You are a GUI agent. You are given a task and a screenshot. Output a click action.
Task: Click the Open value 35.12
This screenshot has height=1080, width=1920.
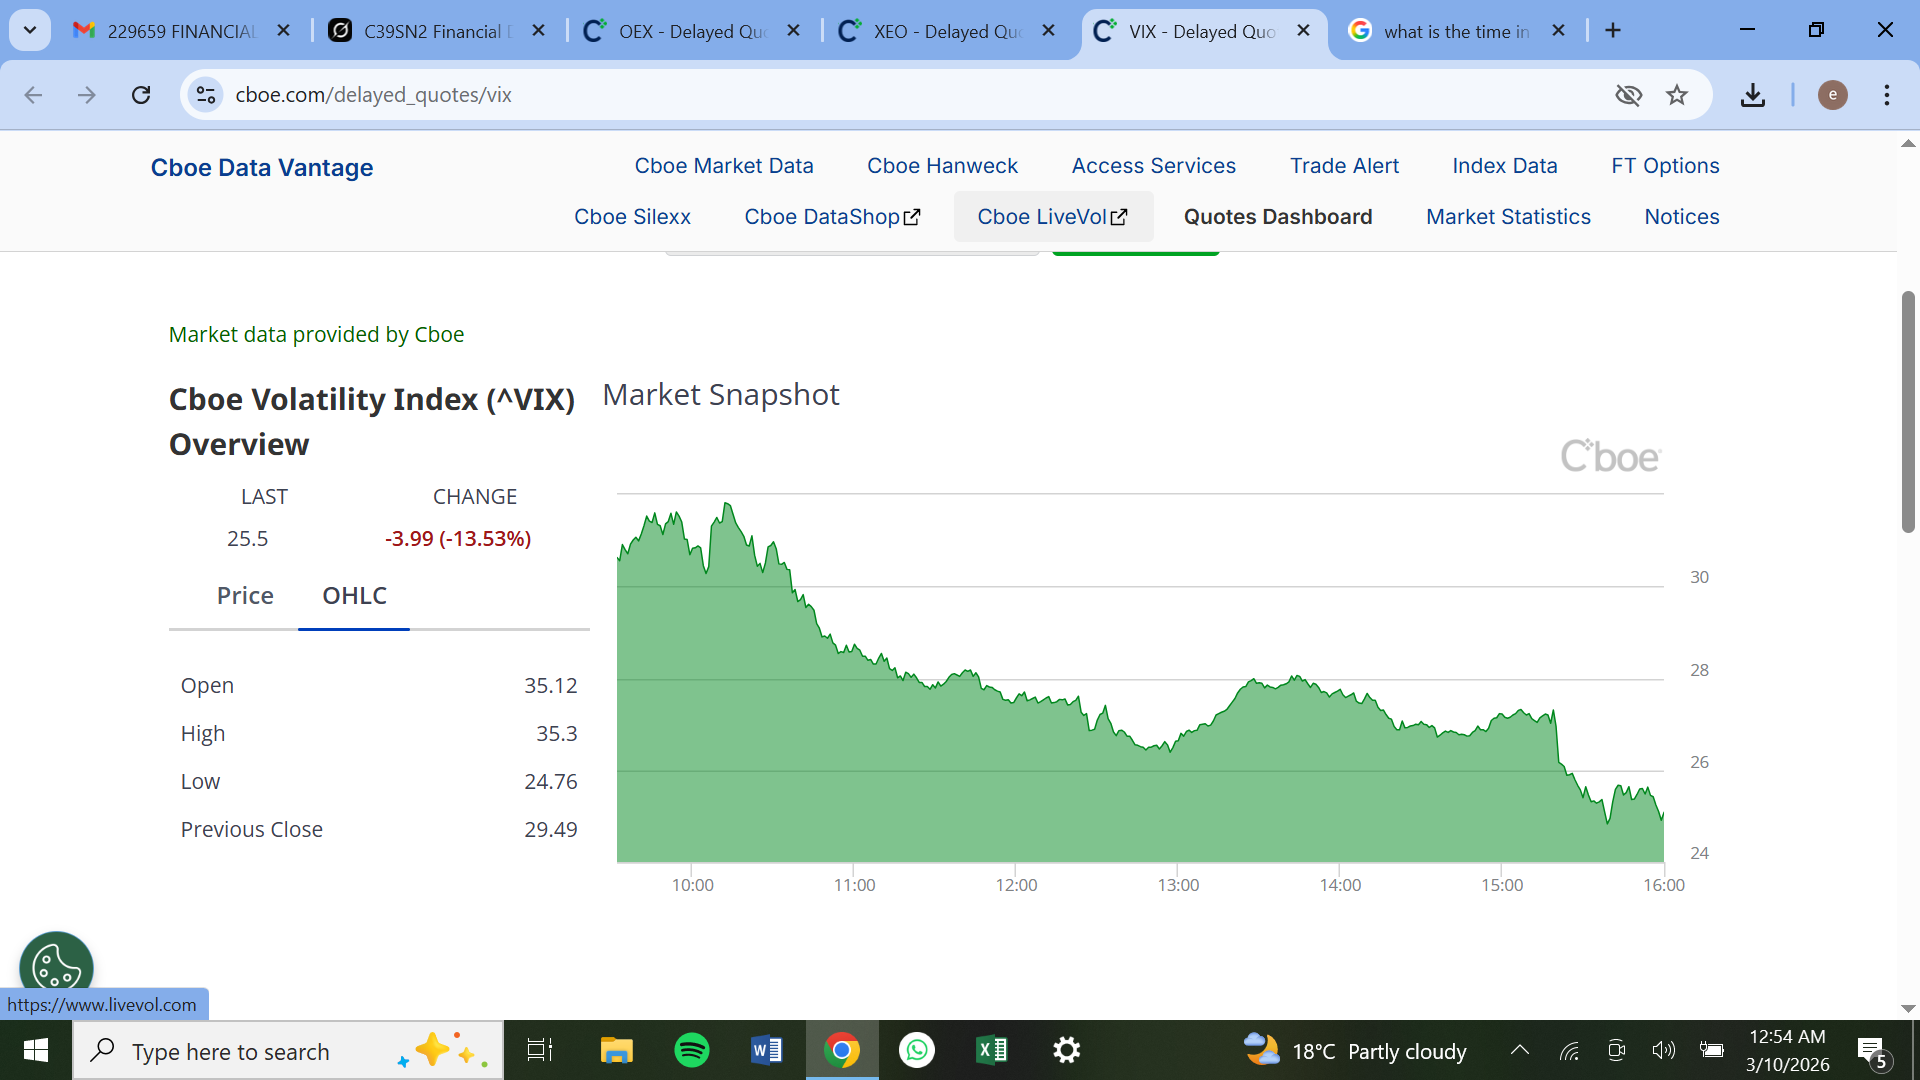[x=551, y=686]
